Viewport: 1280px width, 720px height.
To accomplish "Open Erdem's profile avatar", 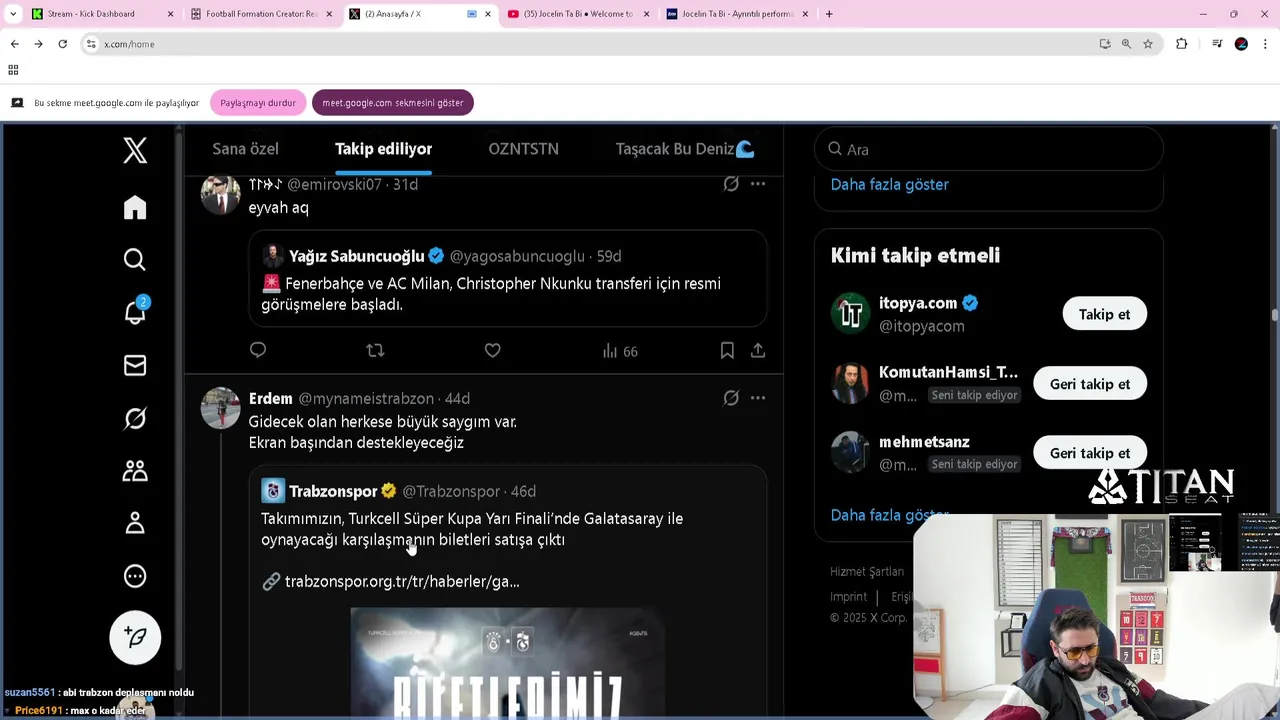I will (x=220, y=408).
